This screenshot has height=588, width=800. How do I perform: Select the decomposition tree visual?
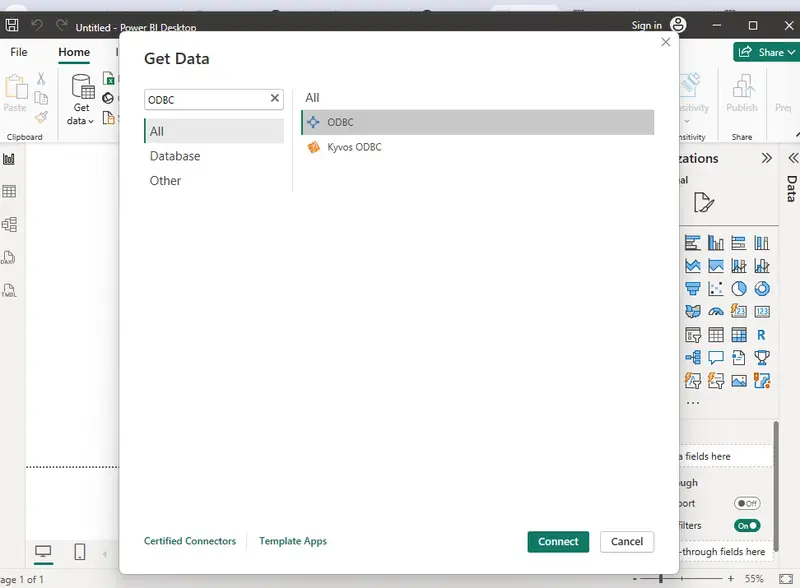point(692,357)
